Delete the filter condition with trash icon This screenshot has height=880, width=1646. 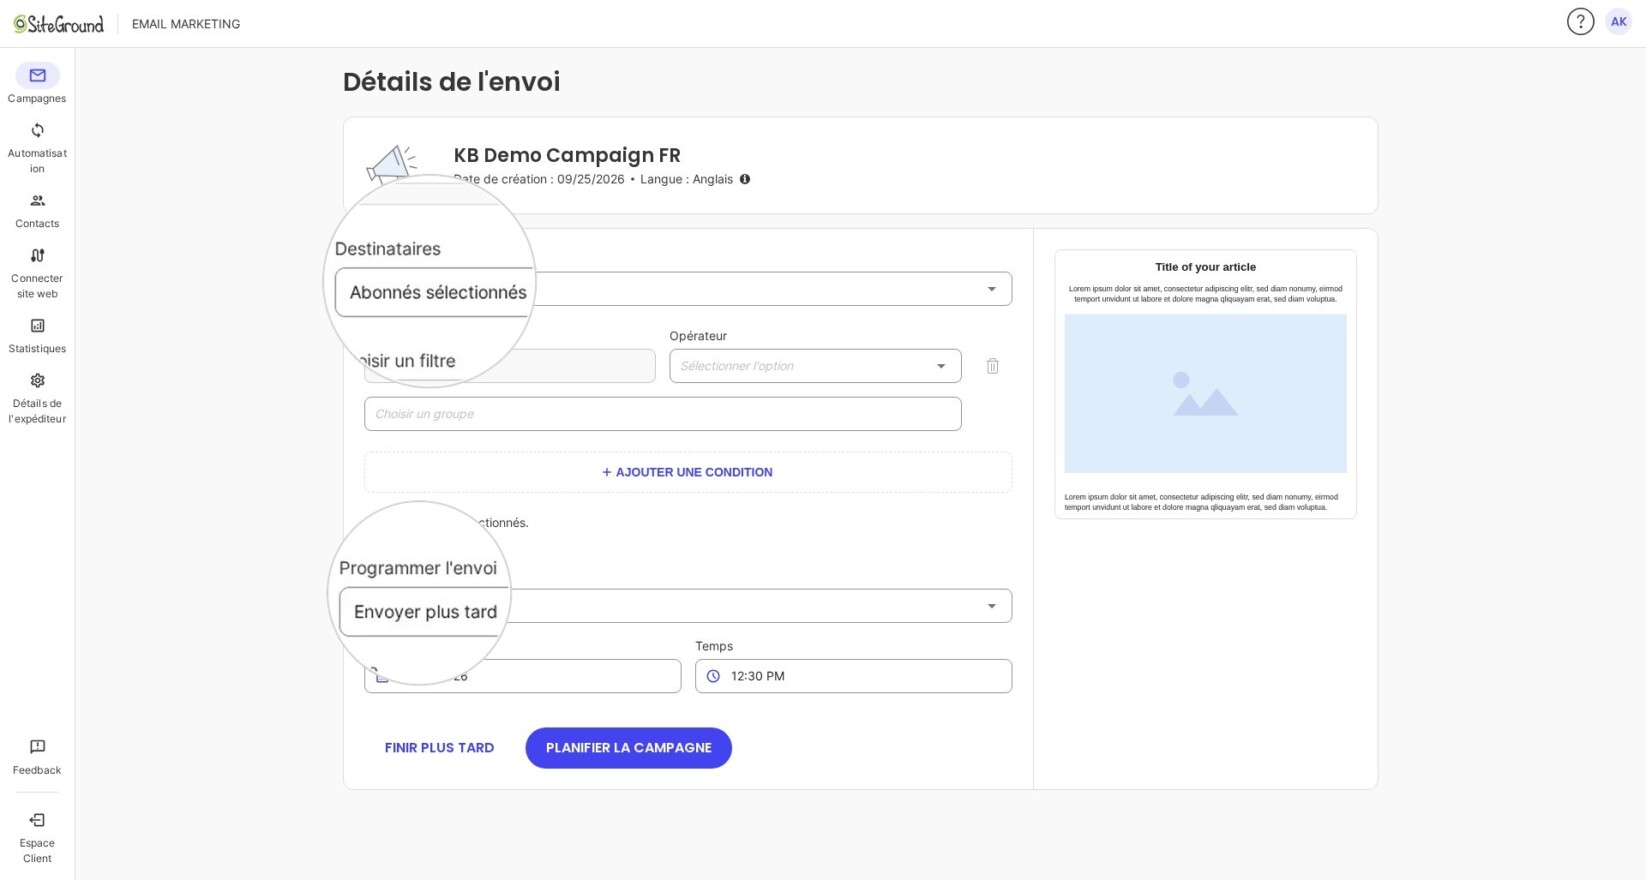pyautogui.click(x=992, y=366)
